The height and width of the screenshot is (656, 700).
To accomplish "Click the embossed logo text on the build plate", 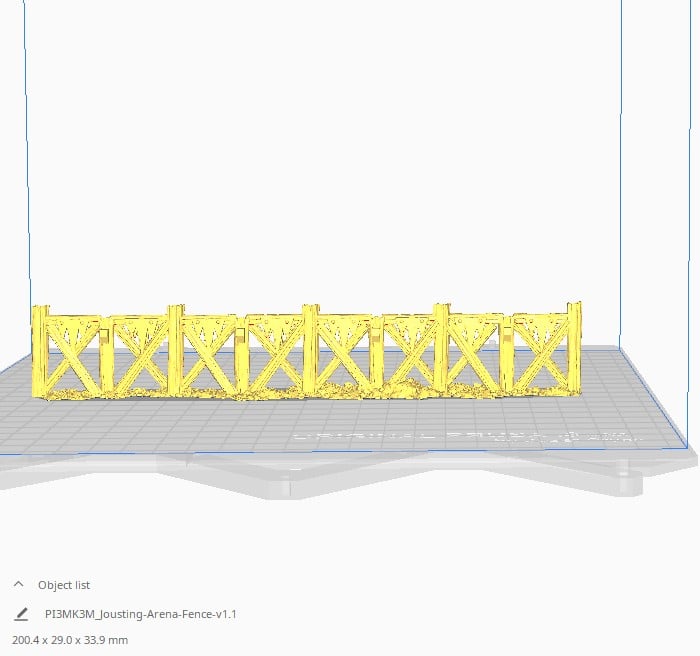I will tap(460, 438).
